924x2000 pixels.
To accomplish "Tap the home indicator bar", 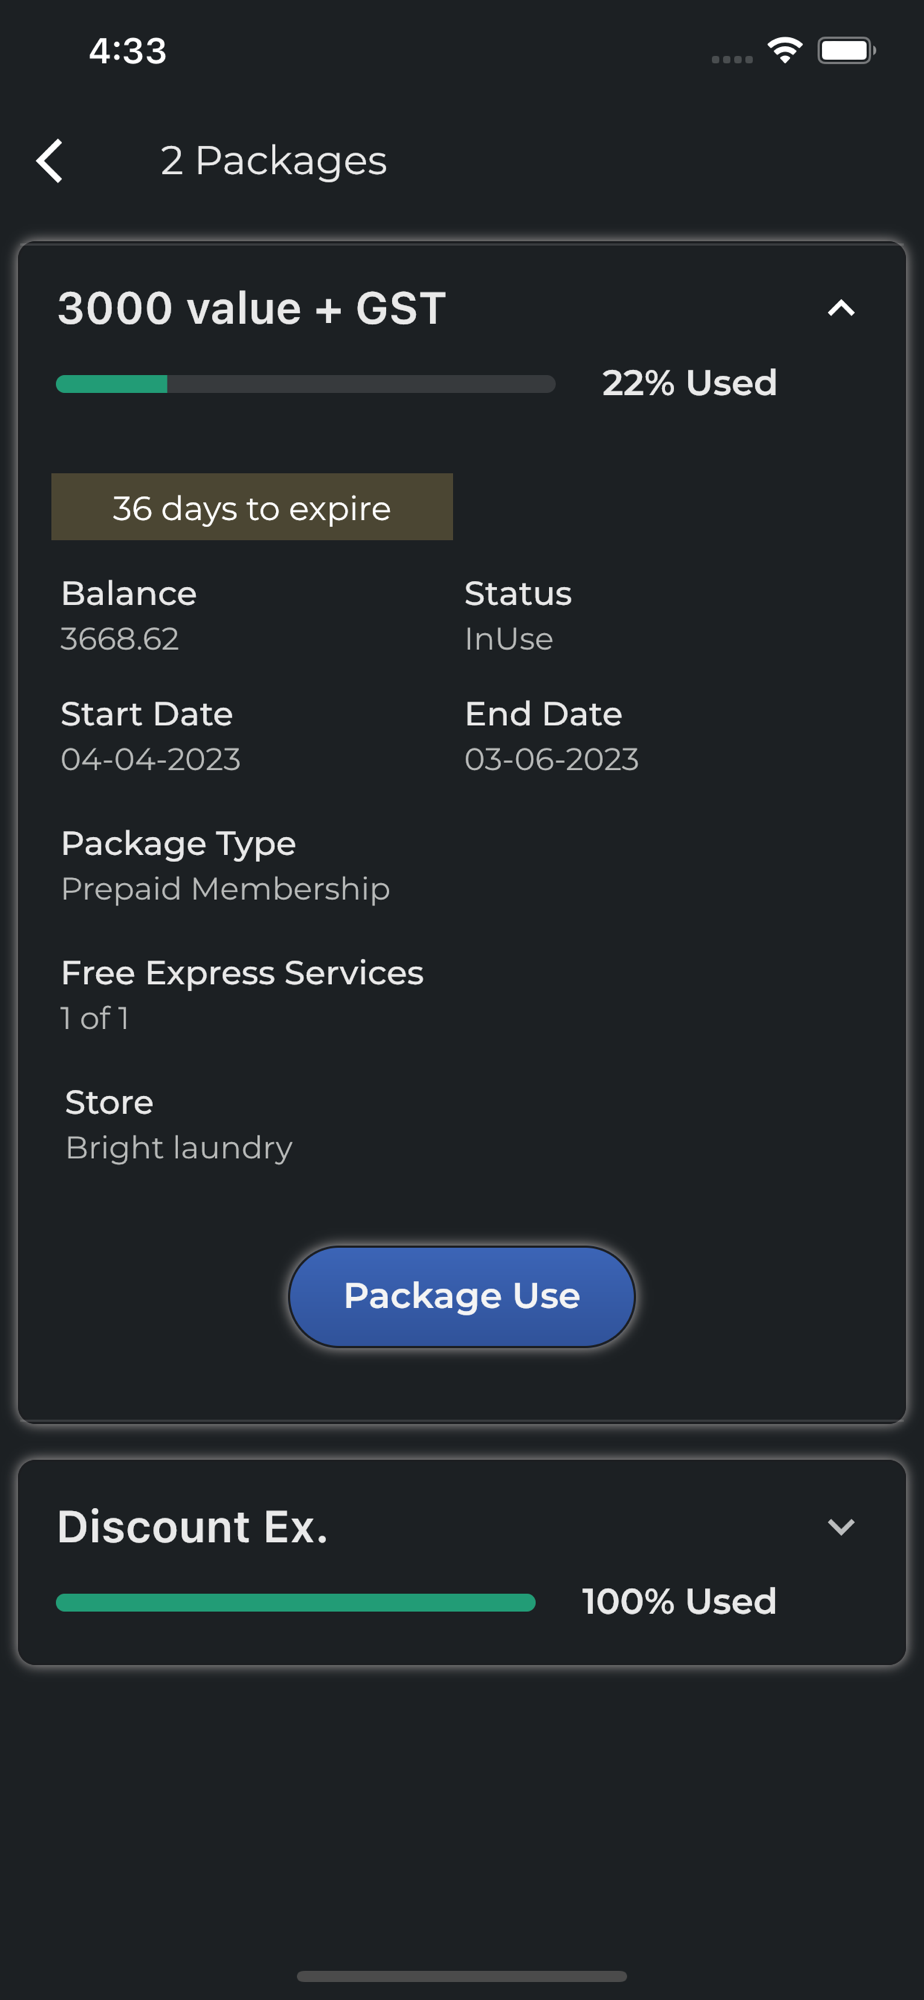I will [x=462, y=1976].
